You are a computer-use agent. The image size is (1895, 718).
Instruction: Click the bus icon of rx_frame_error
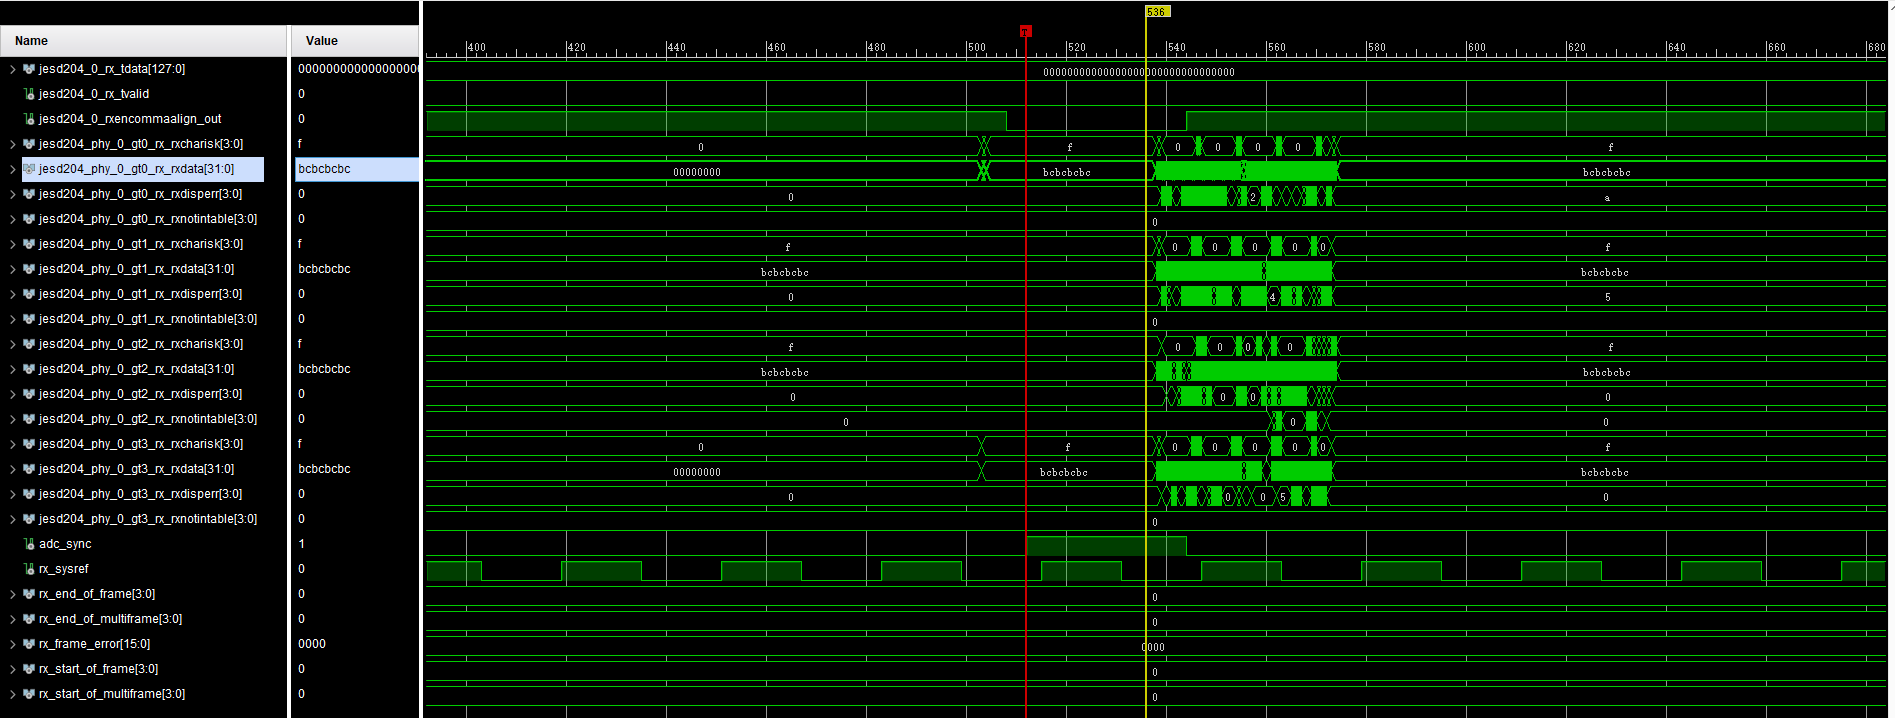click(29, 644)
